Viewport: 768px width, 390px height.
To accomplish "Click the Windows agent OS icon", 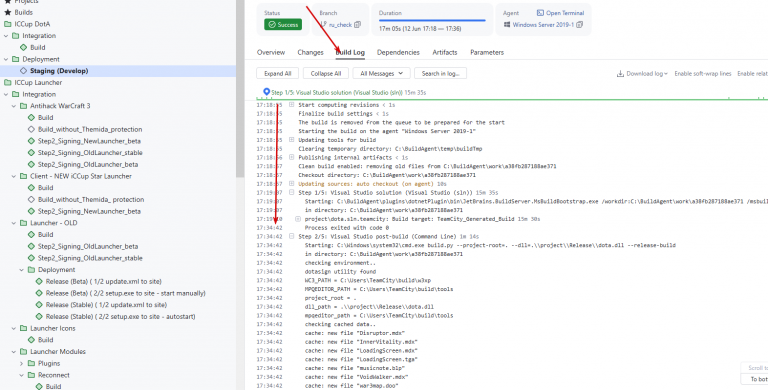I will (507, 24).
